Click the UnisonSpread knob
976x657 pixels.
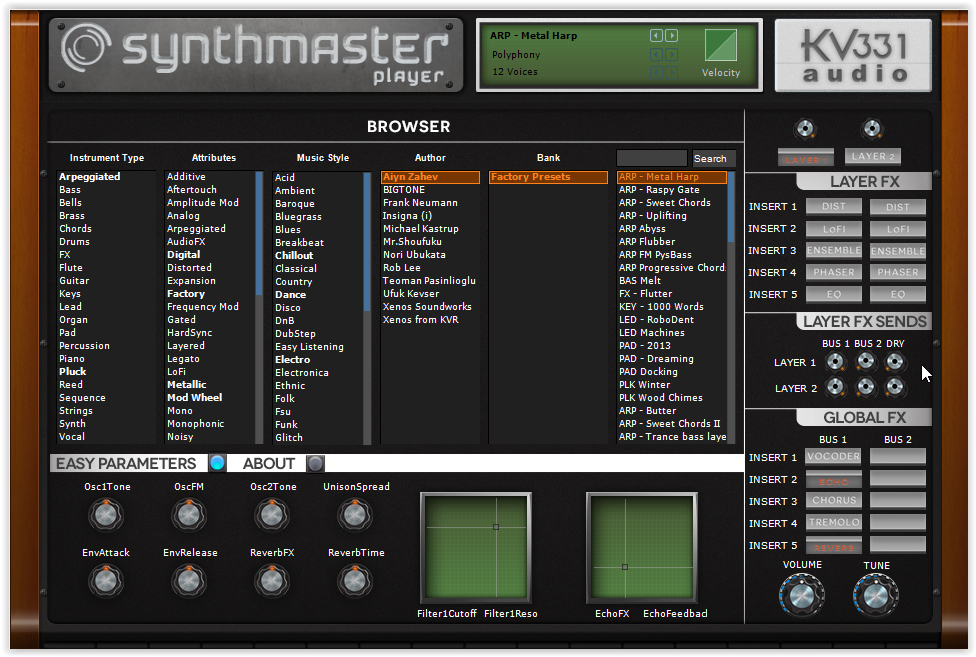tap(355, 515)
